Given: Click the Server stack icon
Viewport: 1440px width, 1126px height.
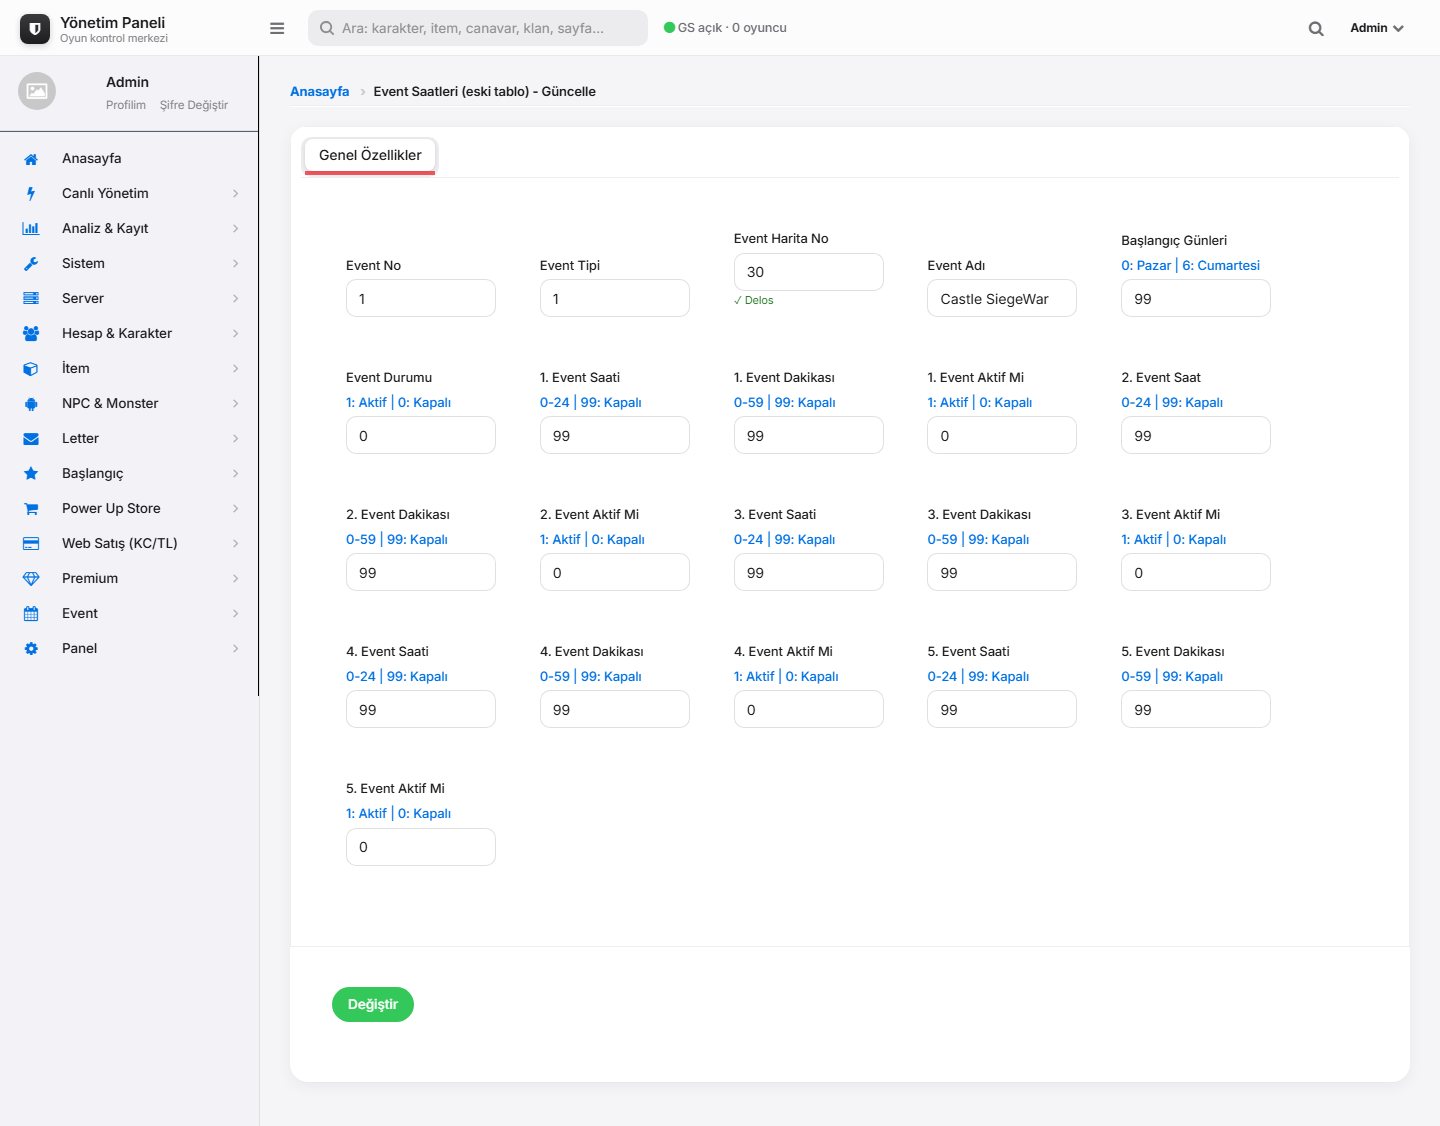Looking at the screenshot, I should coord(31,299).
